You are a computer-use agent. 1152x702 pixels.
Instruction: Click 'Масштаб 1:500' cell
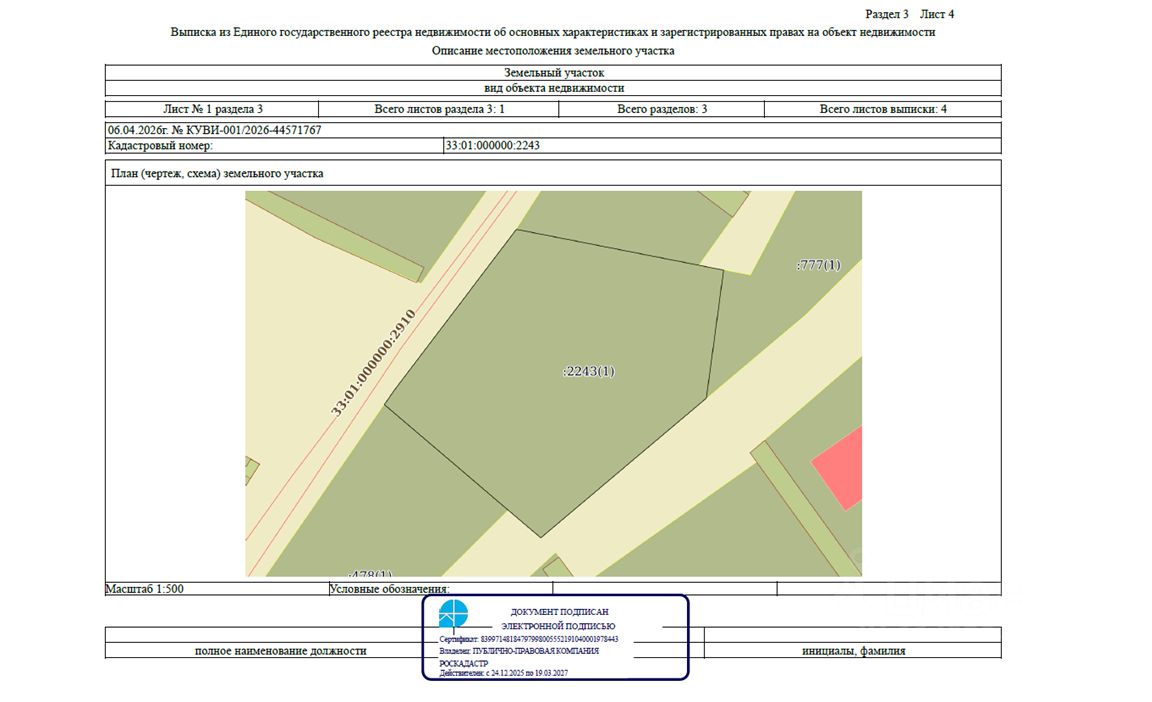pyautogui.click(x=217, y=589)
